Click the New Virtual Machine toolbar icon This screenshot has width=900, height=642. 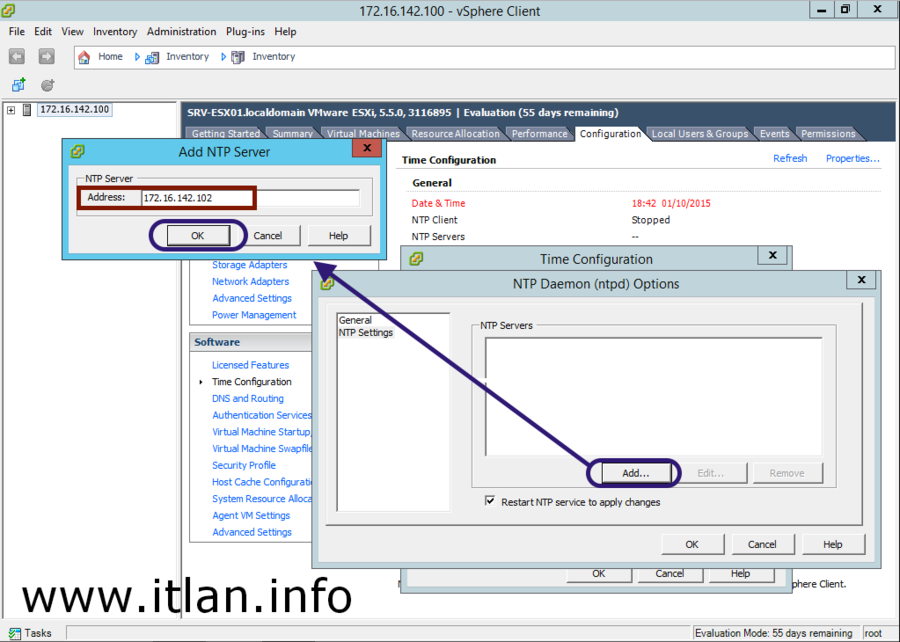[18, 85]
